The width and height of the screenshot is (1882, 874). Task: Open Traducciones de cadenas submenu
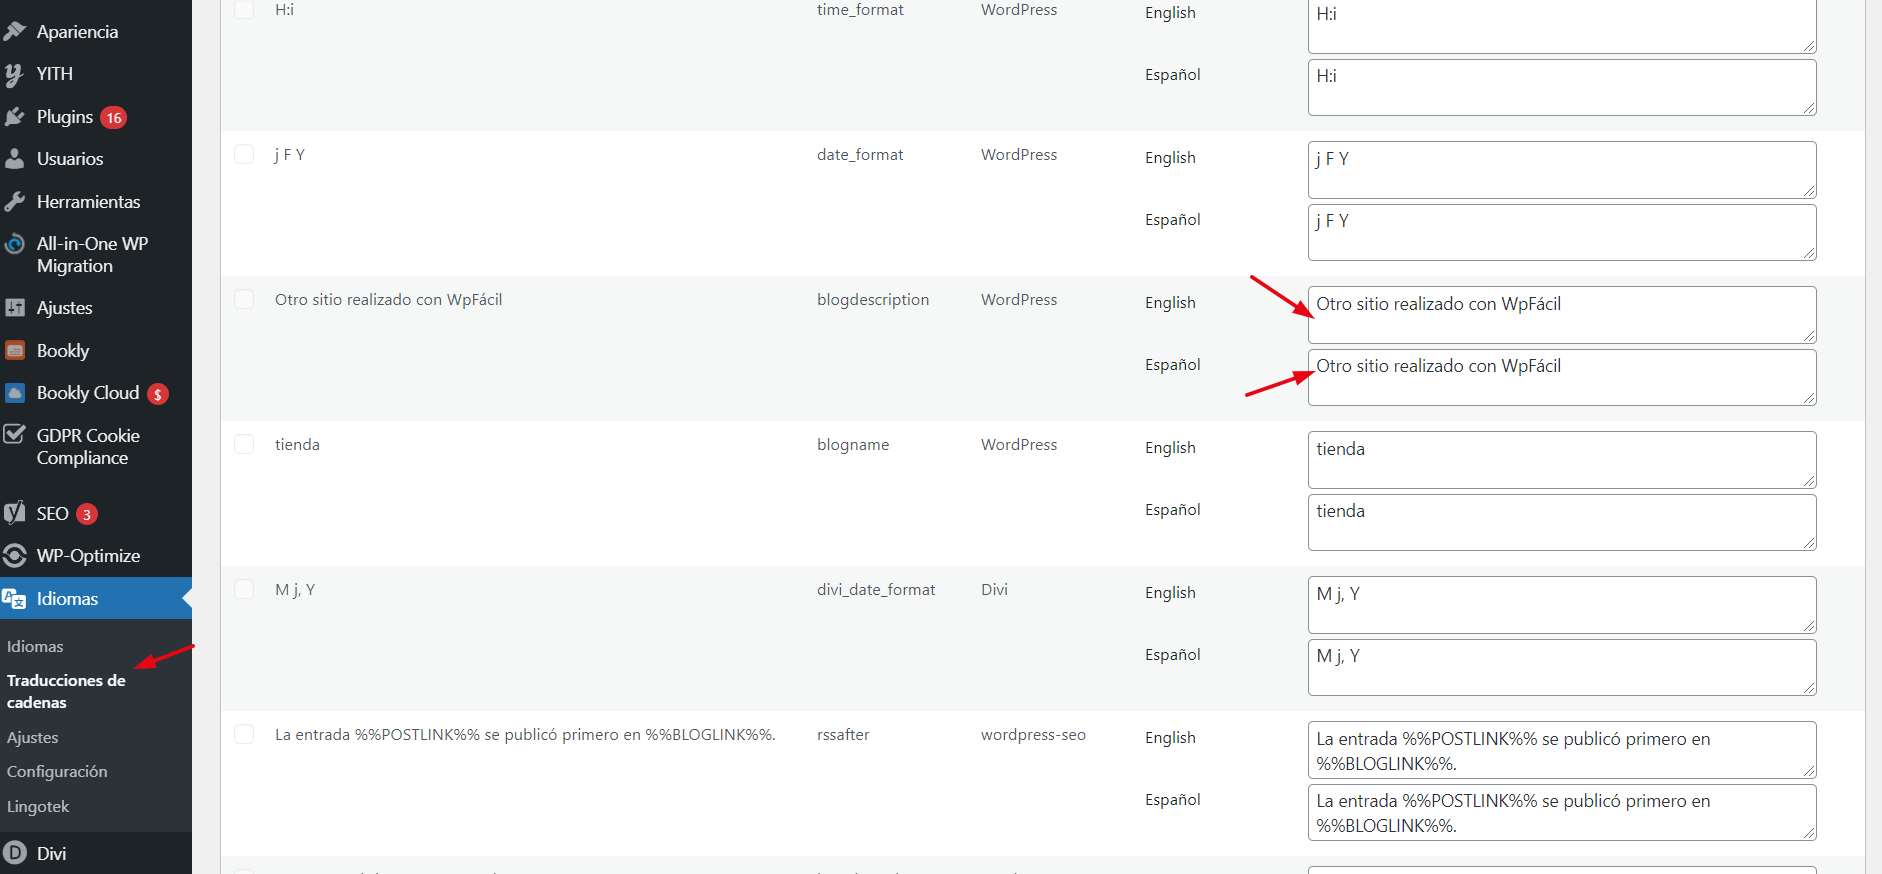click(x=66, y=691)
